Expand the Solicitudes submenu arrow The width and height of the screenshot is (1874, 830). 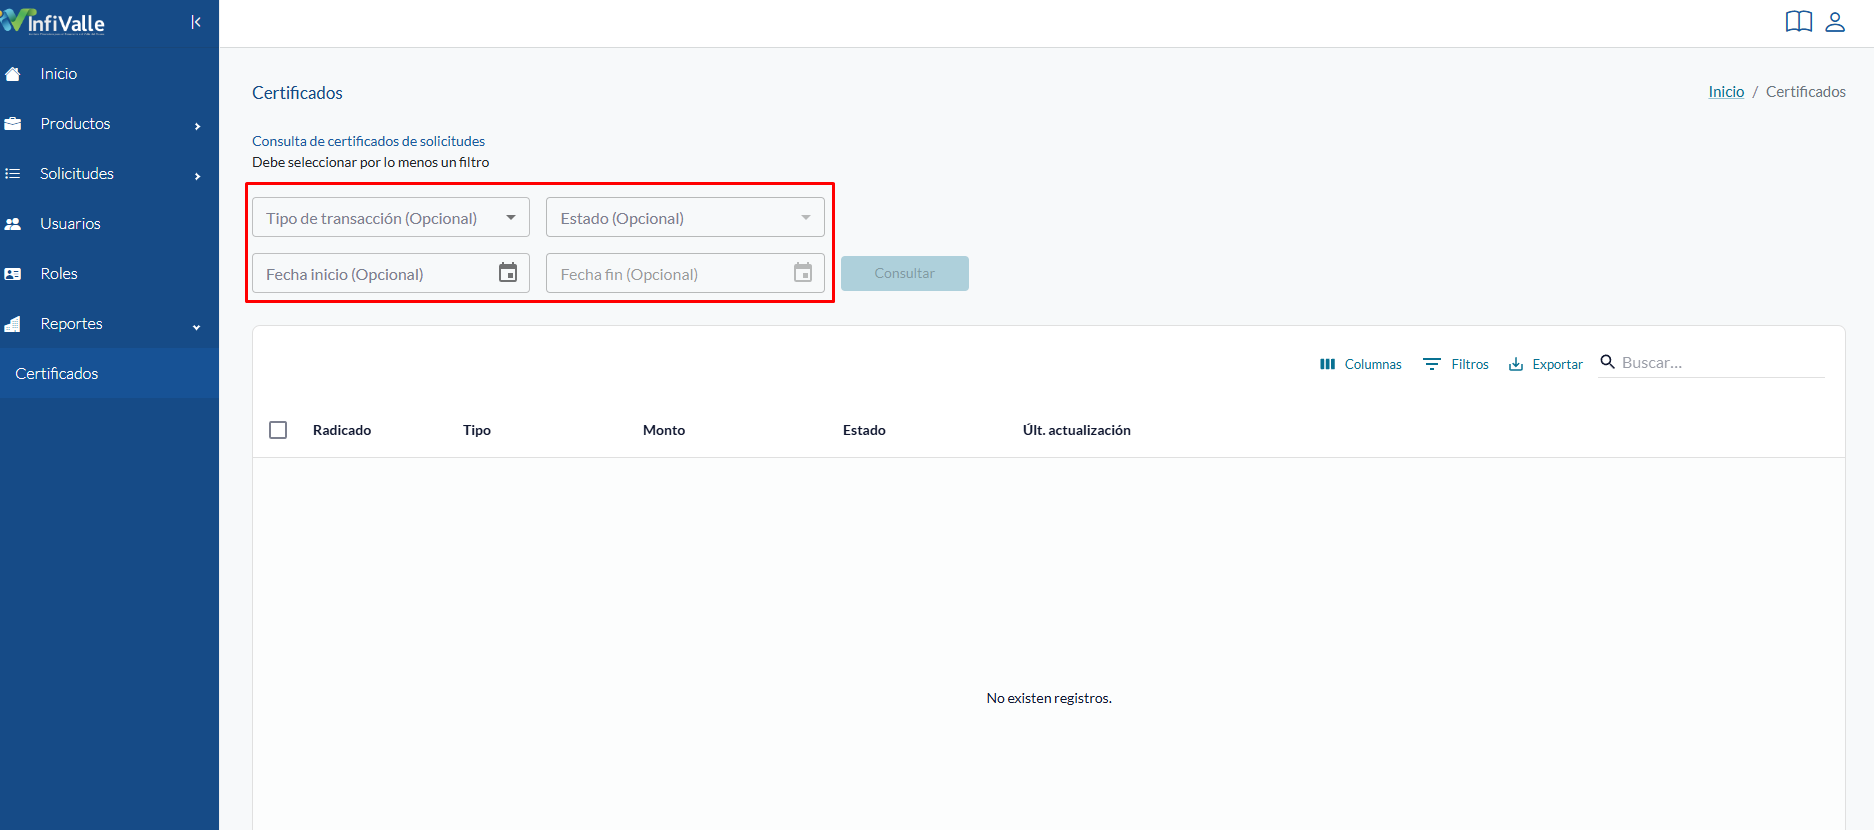point(197,176)
